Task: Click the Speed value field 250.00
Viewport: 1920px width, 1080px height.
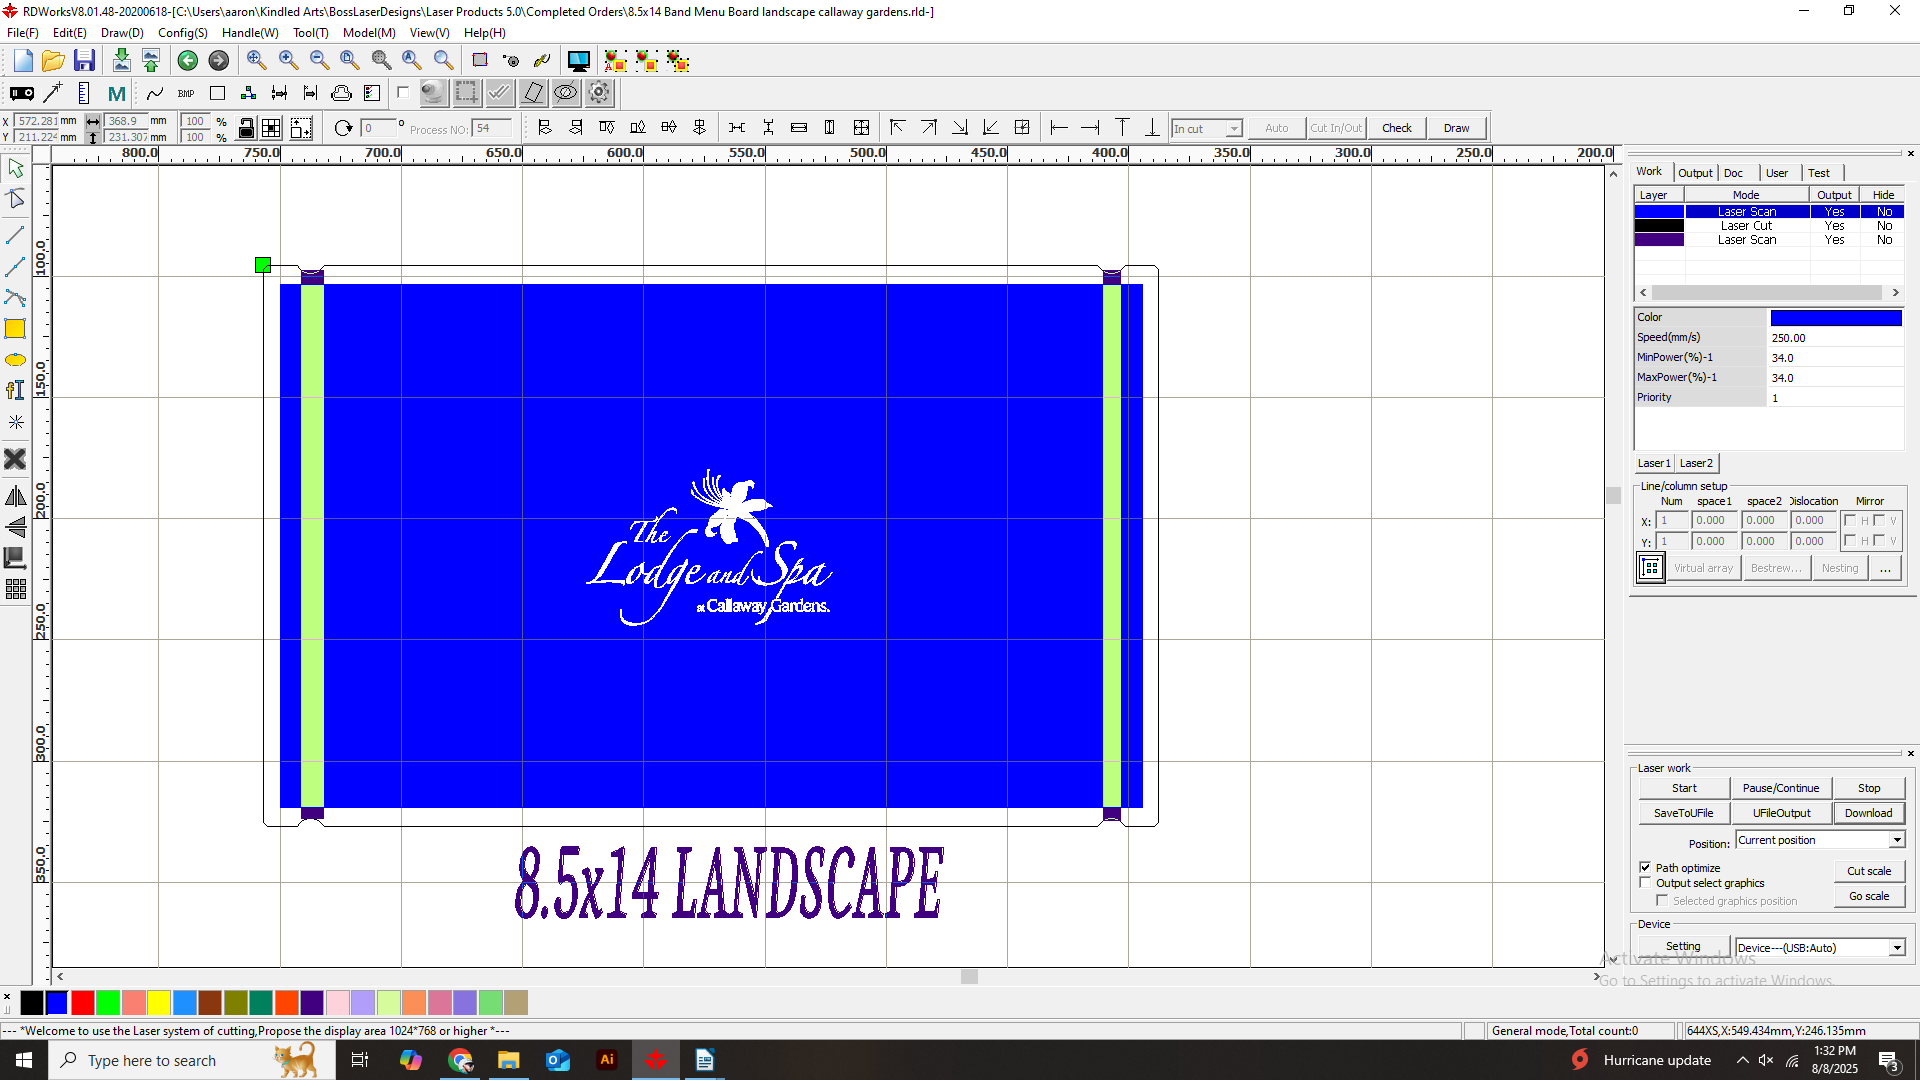Action: [1836, 338]
